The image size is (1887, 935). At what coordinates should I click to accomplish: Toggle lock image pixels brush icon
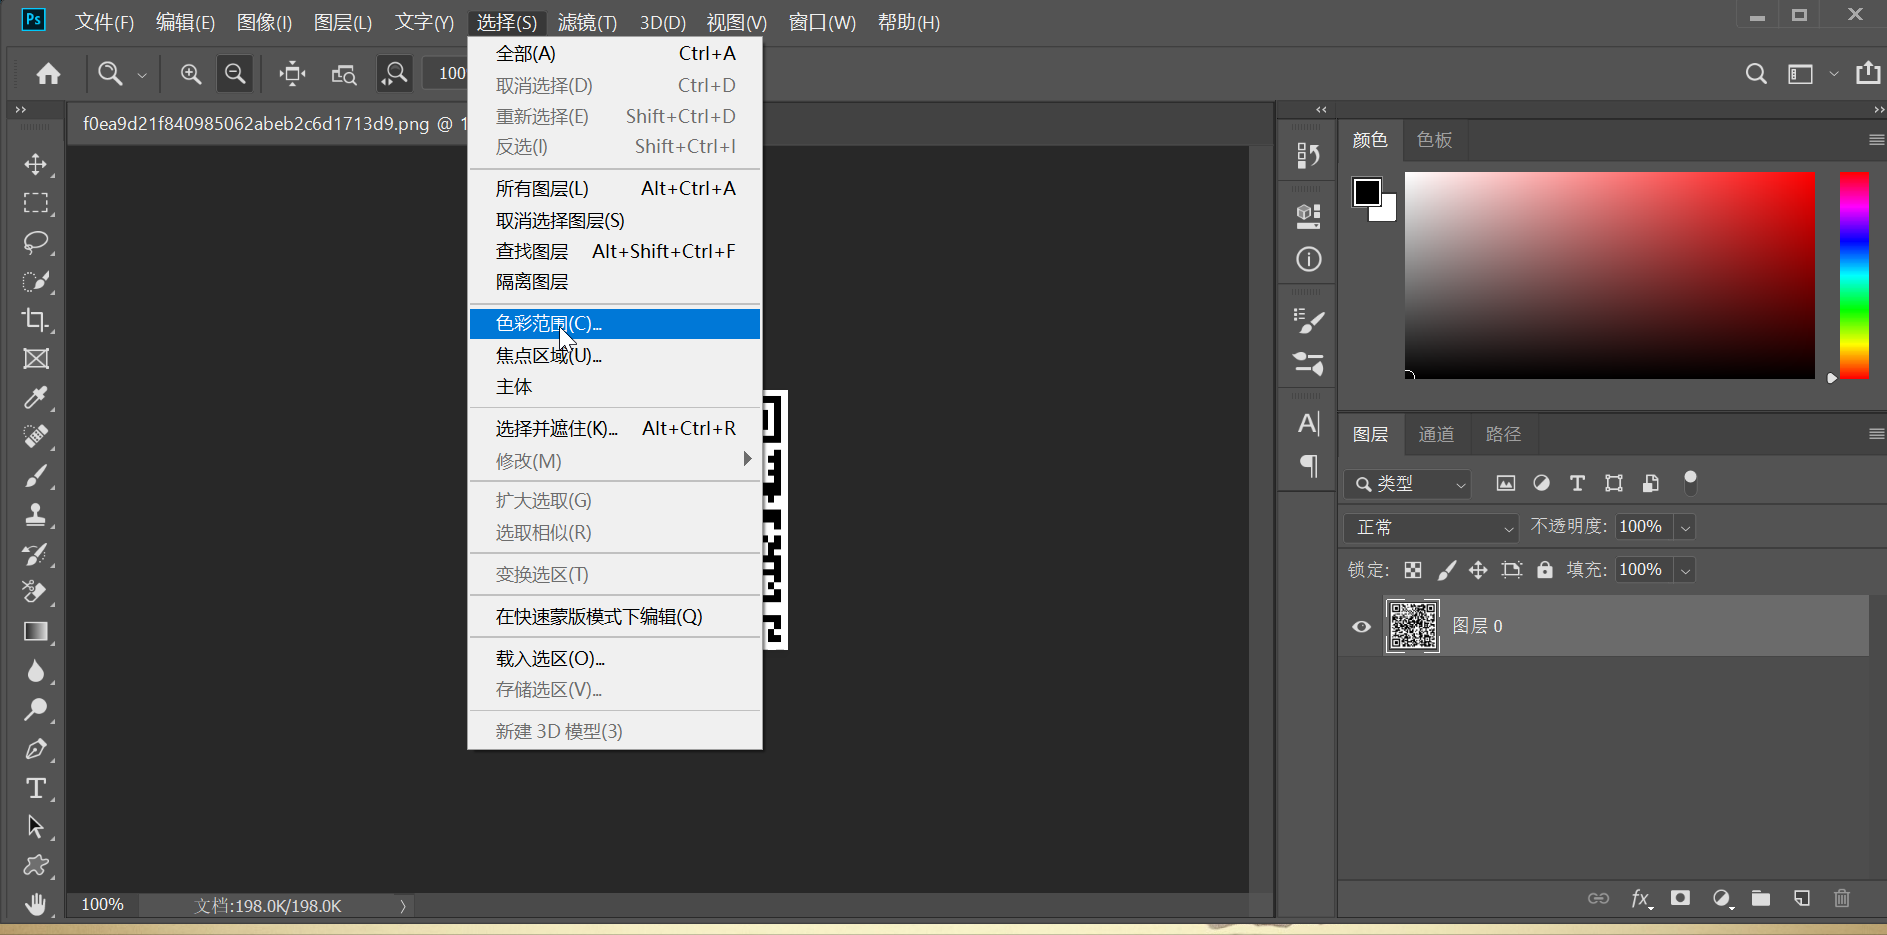pyautogui.click(x=1446, y=570)
